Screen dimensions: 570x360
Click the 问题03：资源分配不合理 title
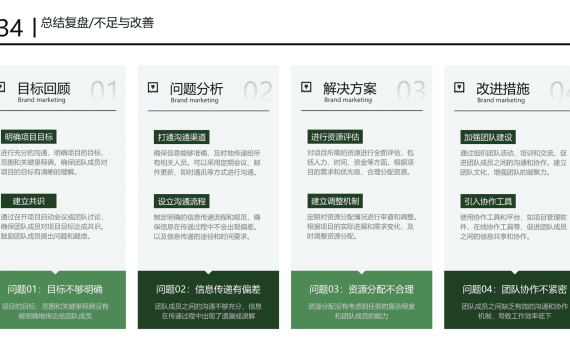(362, 289)
